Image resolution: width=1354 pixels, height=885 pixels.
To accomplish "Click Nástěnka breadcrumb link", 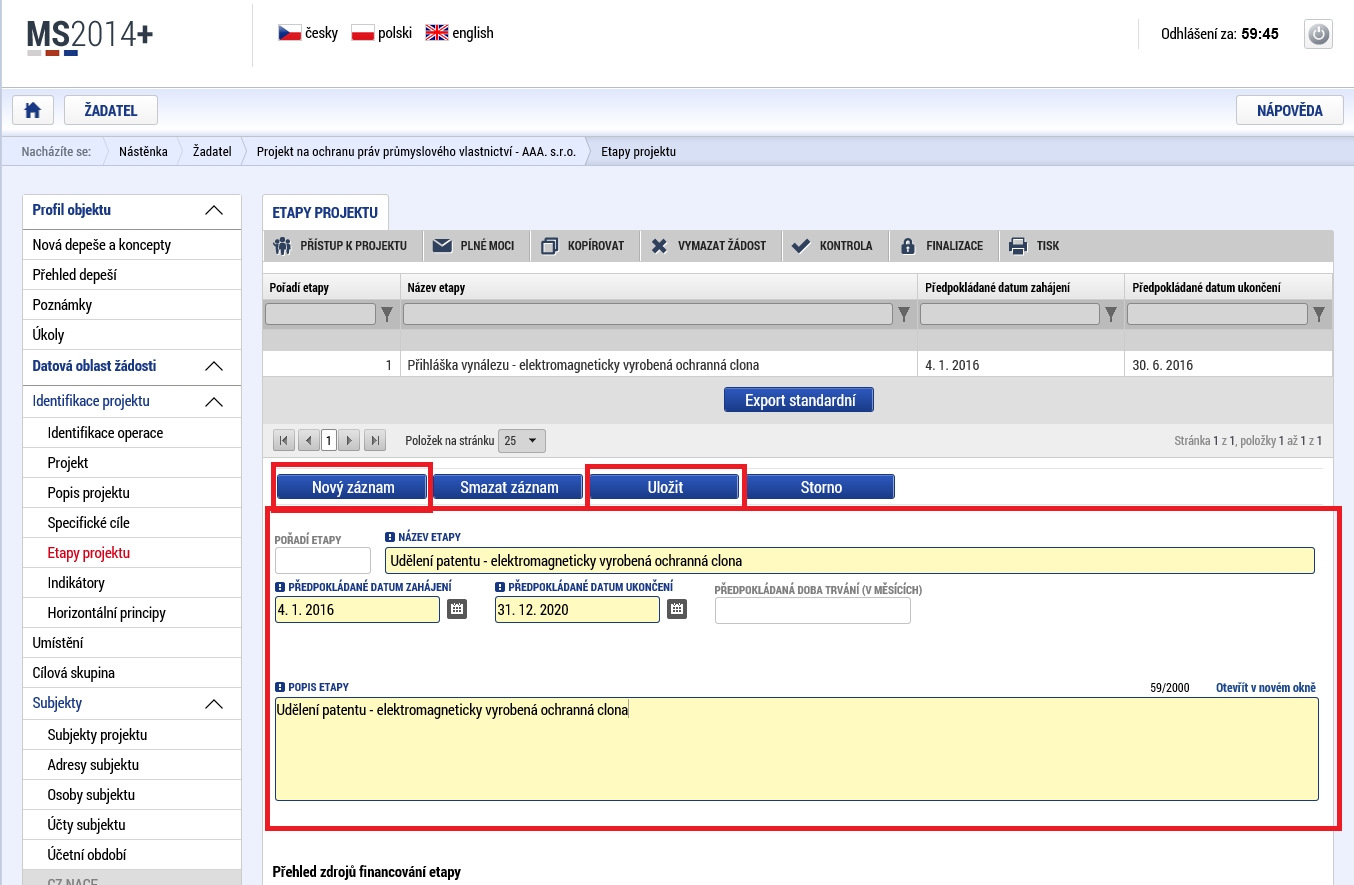I will coord(143,152).
